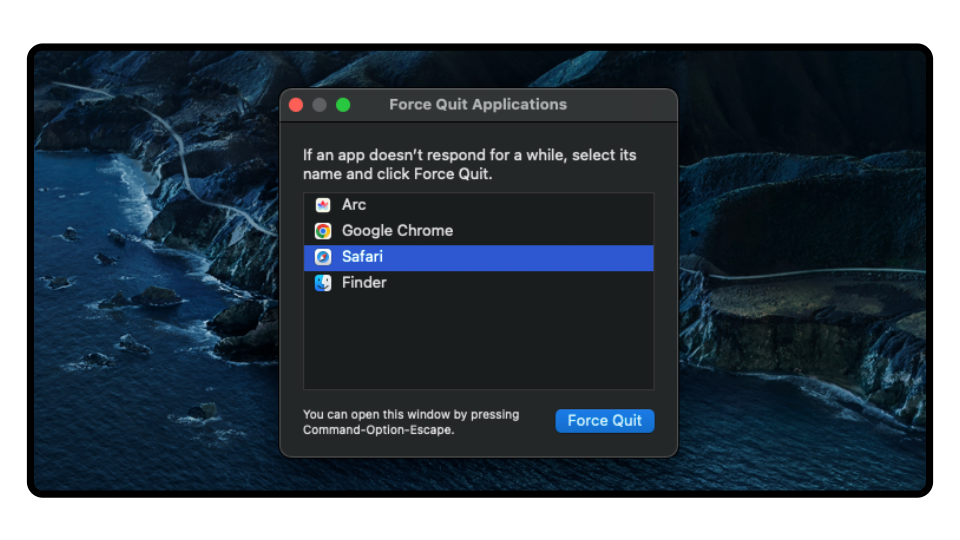Click the greyed-out minimize window button
960x540 pixels.
tap(320, 105)
